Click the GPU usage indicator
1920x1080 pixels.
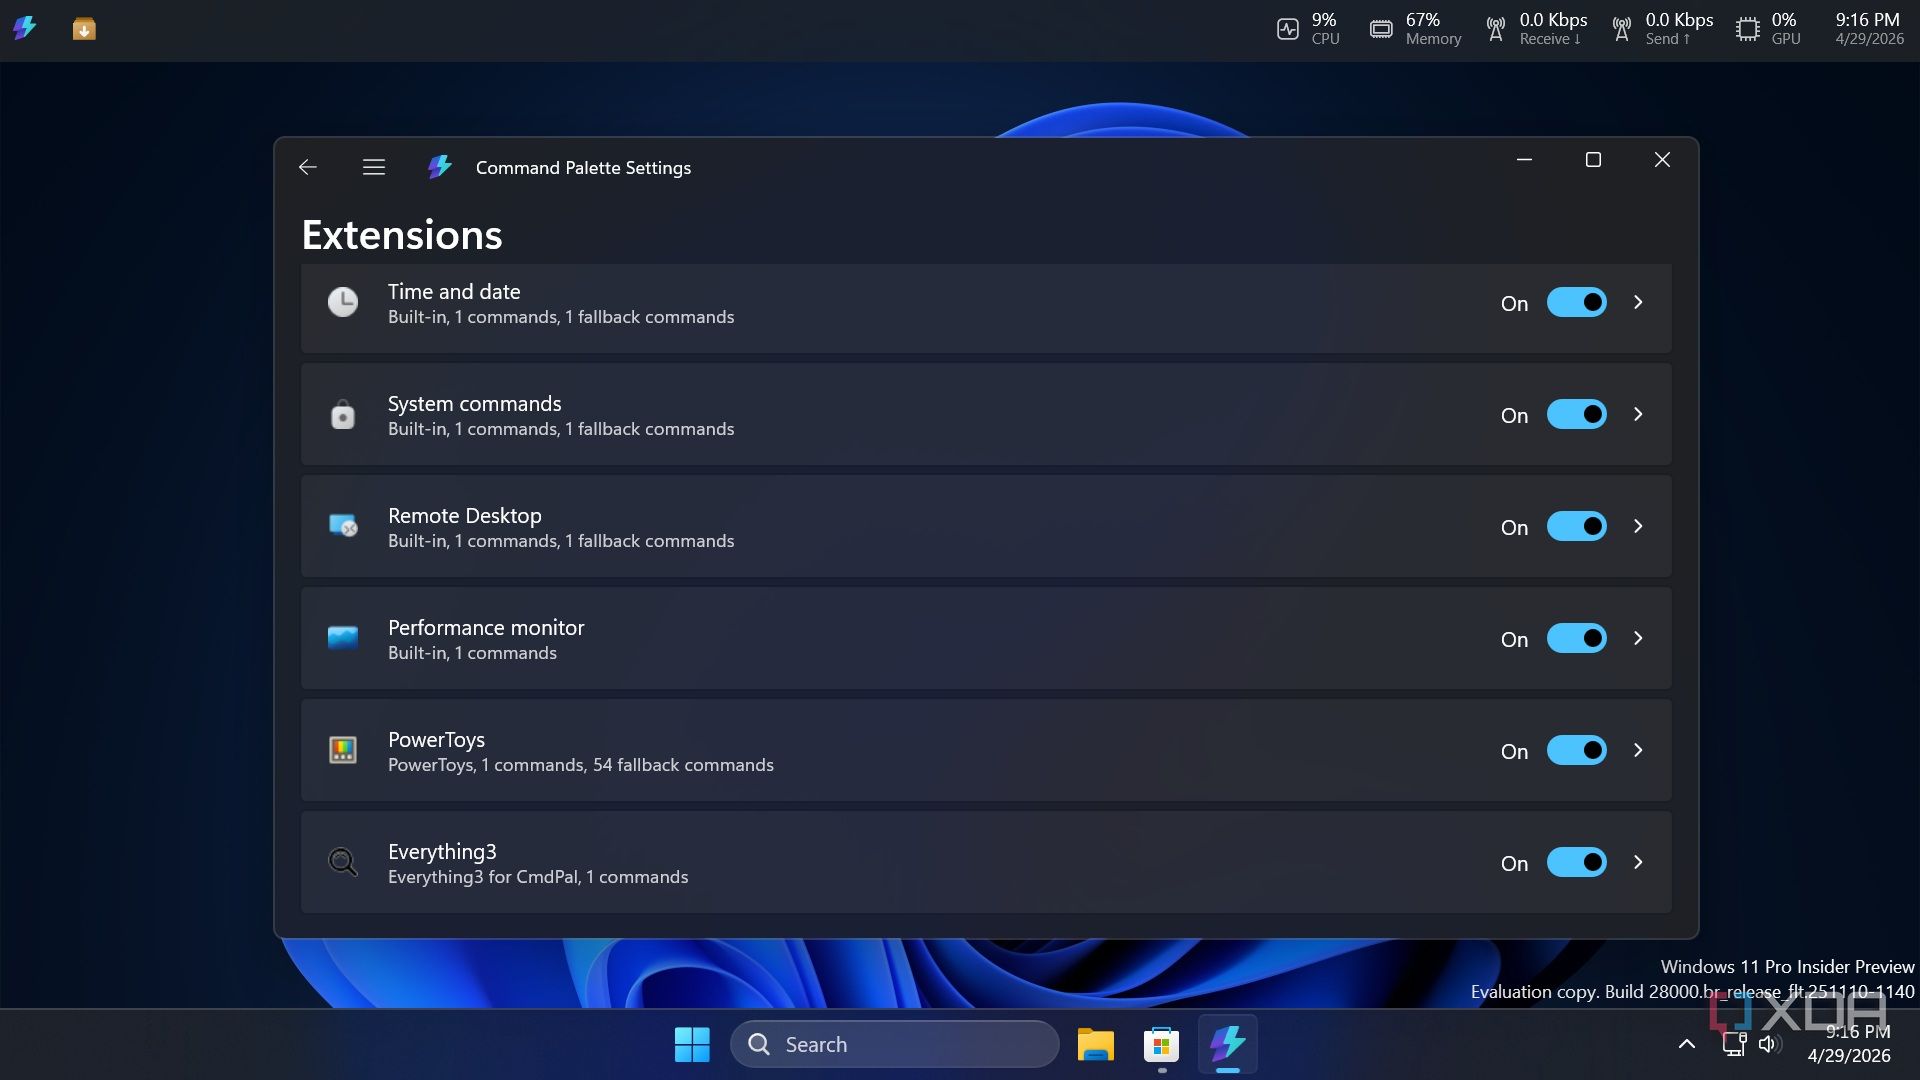(1768, 29)
